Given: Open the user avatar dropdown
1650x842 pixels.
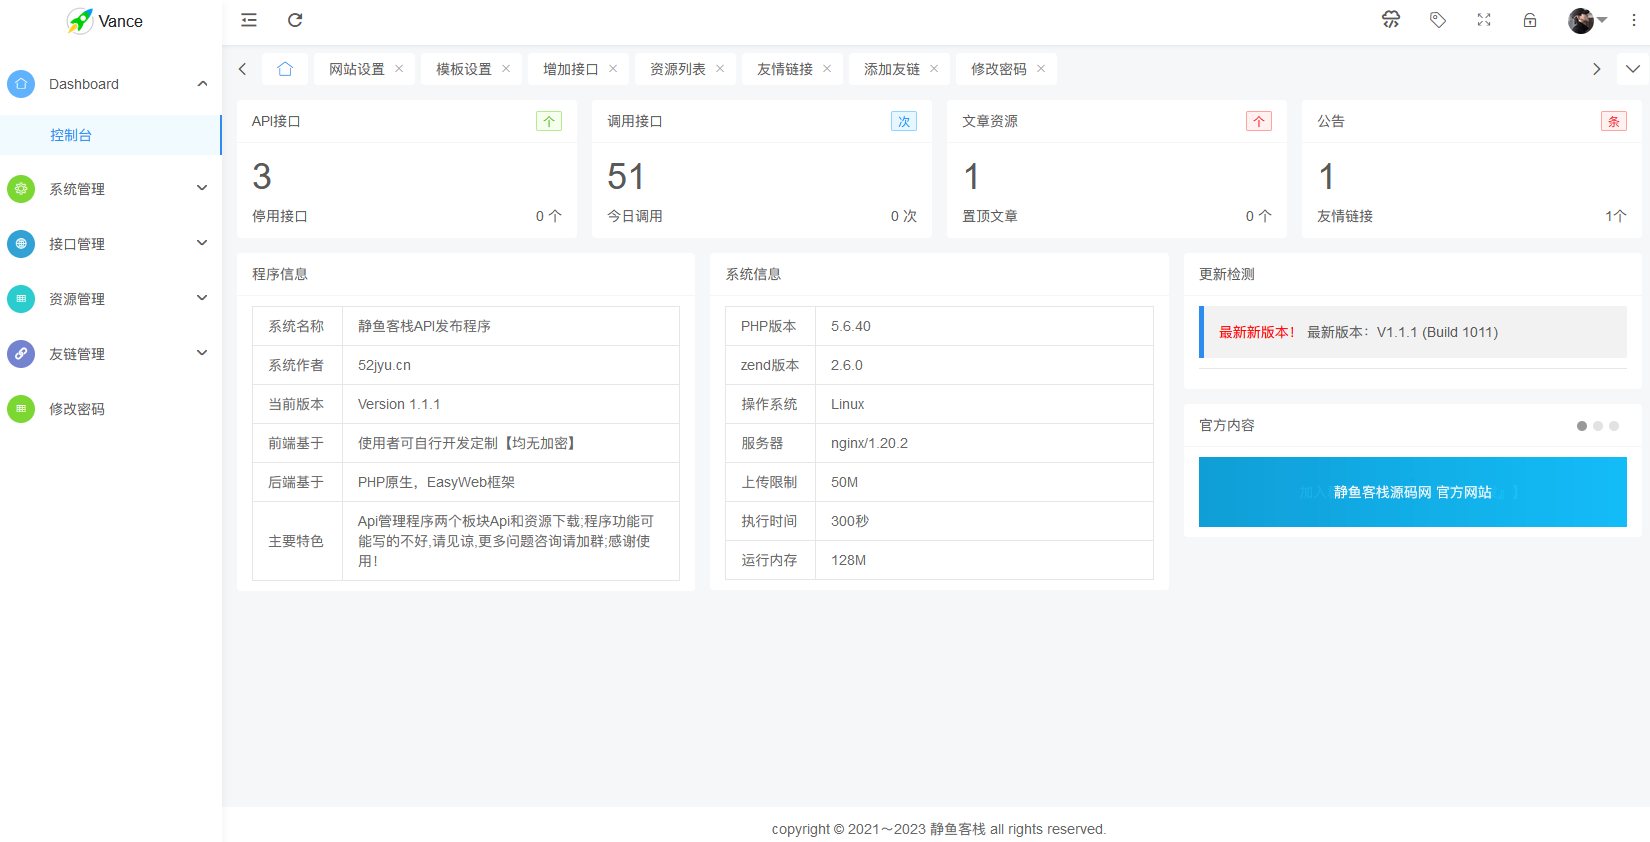Looking at the screenshot, I should (1586, 20).
